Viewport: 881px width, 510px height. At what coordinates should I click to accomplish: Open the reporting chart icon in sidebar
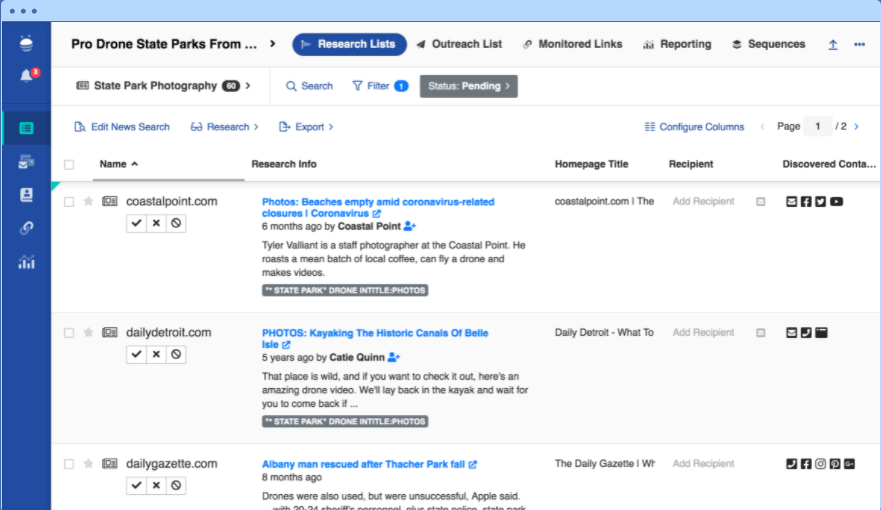pos(26,262)
